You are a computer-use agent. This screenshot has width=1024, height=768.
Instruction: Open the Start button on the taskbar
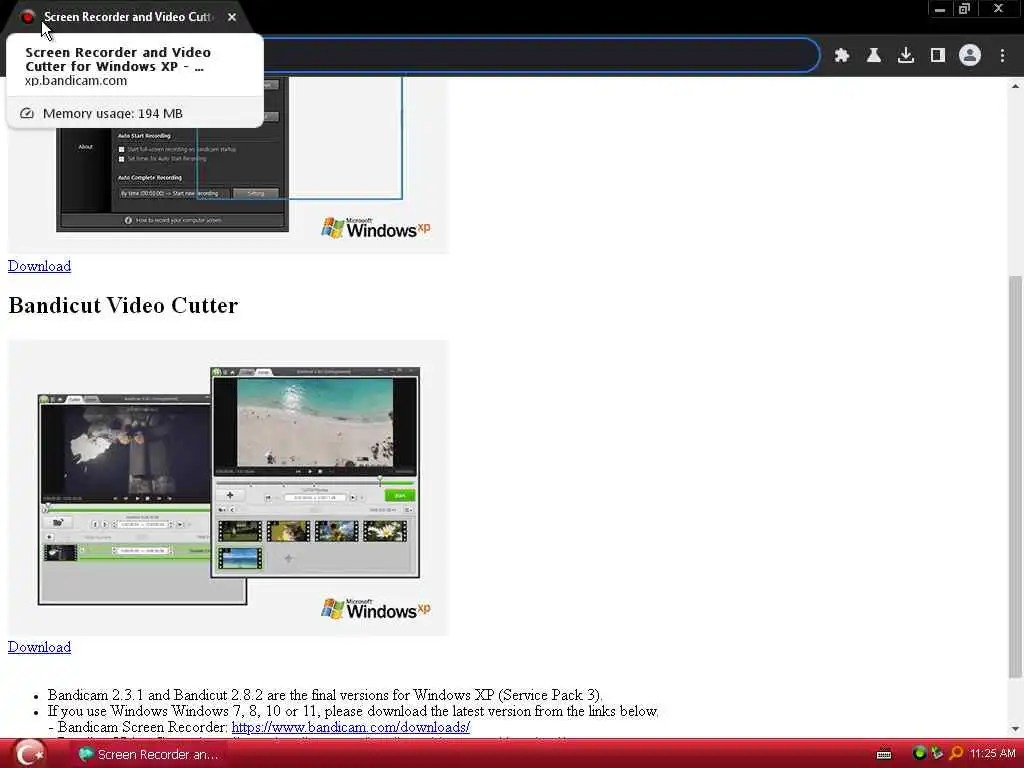[x=30, y=754]
